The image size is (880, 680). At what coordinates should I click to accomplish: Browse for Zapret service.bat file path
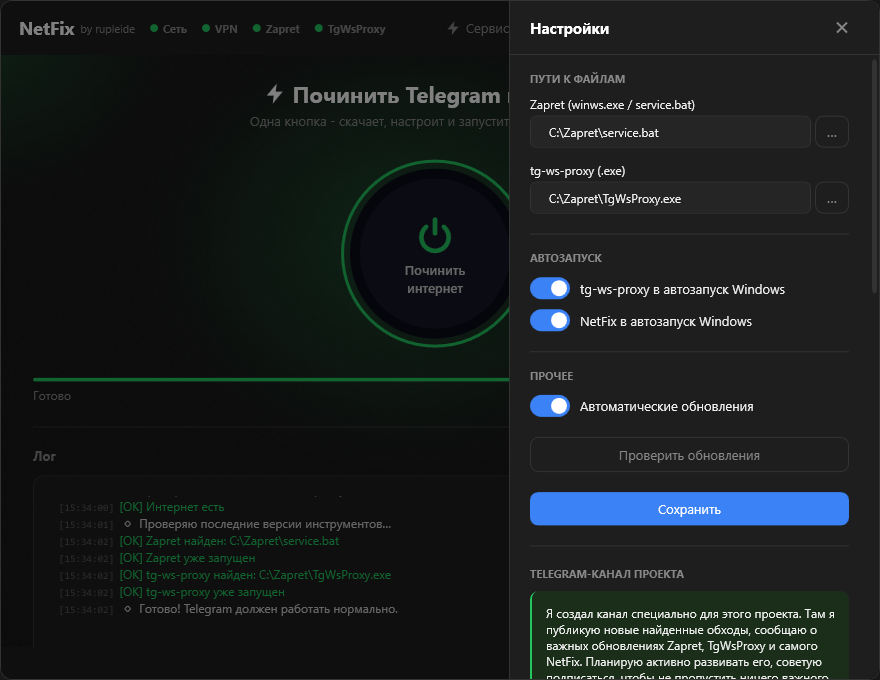[x=832, y=132]
